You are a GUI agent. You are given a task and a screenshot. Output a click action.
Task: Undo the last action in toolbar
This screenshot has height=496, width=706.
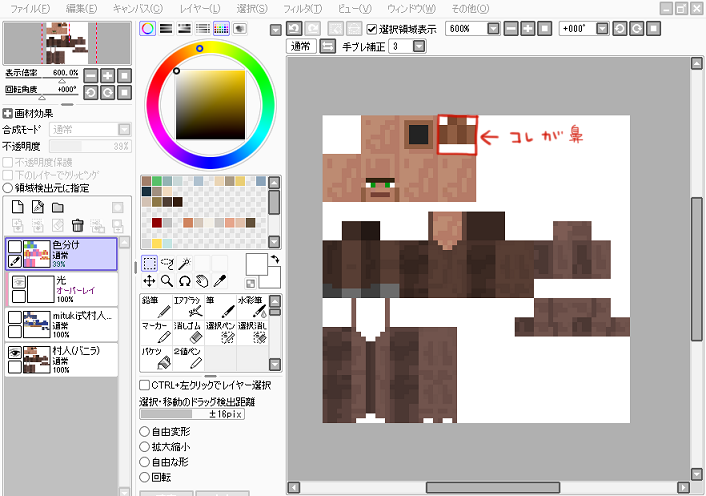click(x=294, y=29)
